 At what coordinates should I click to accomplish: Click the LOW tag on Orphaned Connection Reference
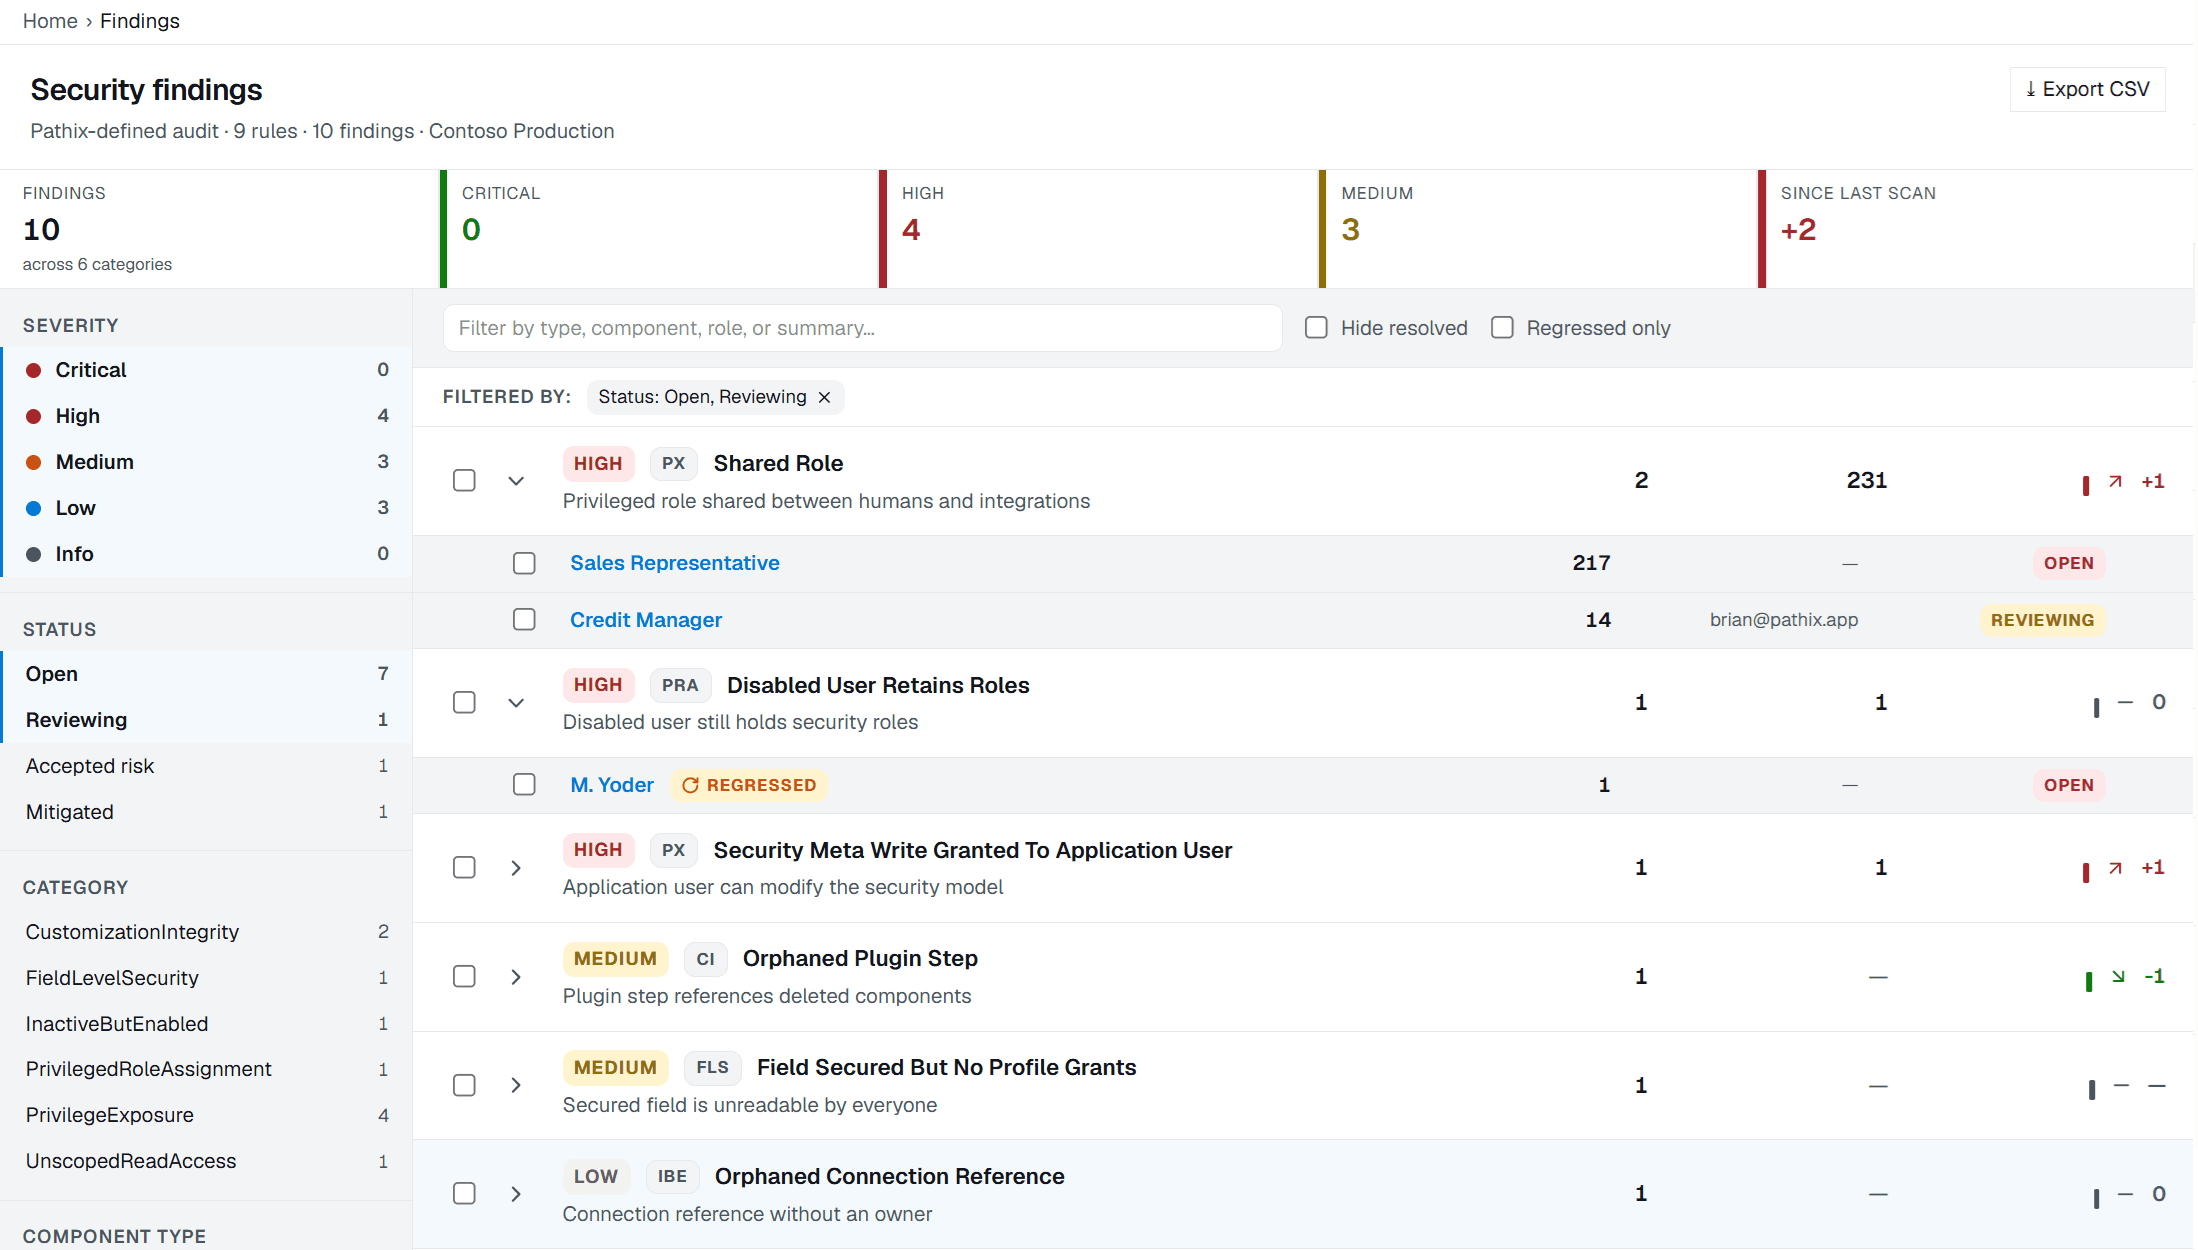[x=596, y=1177]
